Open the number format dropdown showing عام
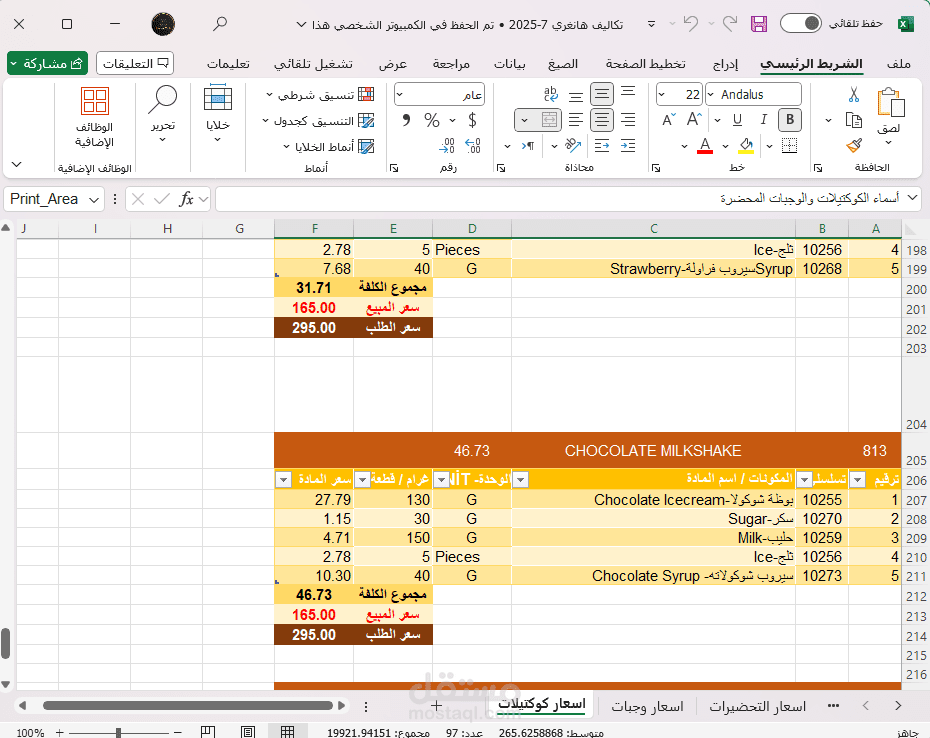The width and height of the screenshot is (930, 738). 400,94
